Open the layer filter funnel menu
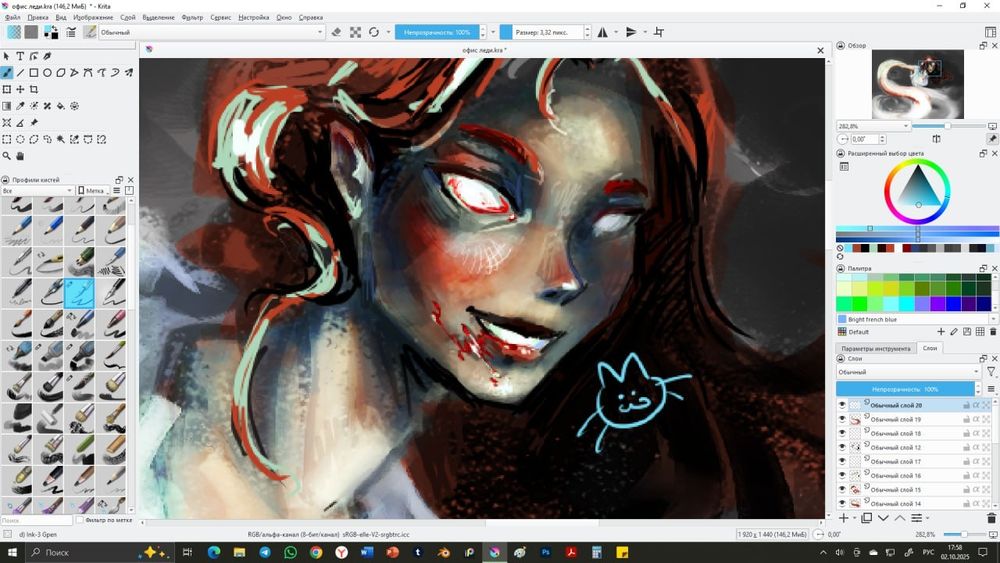The image size is (1000, 563). pos(991,372)
